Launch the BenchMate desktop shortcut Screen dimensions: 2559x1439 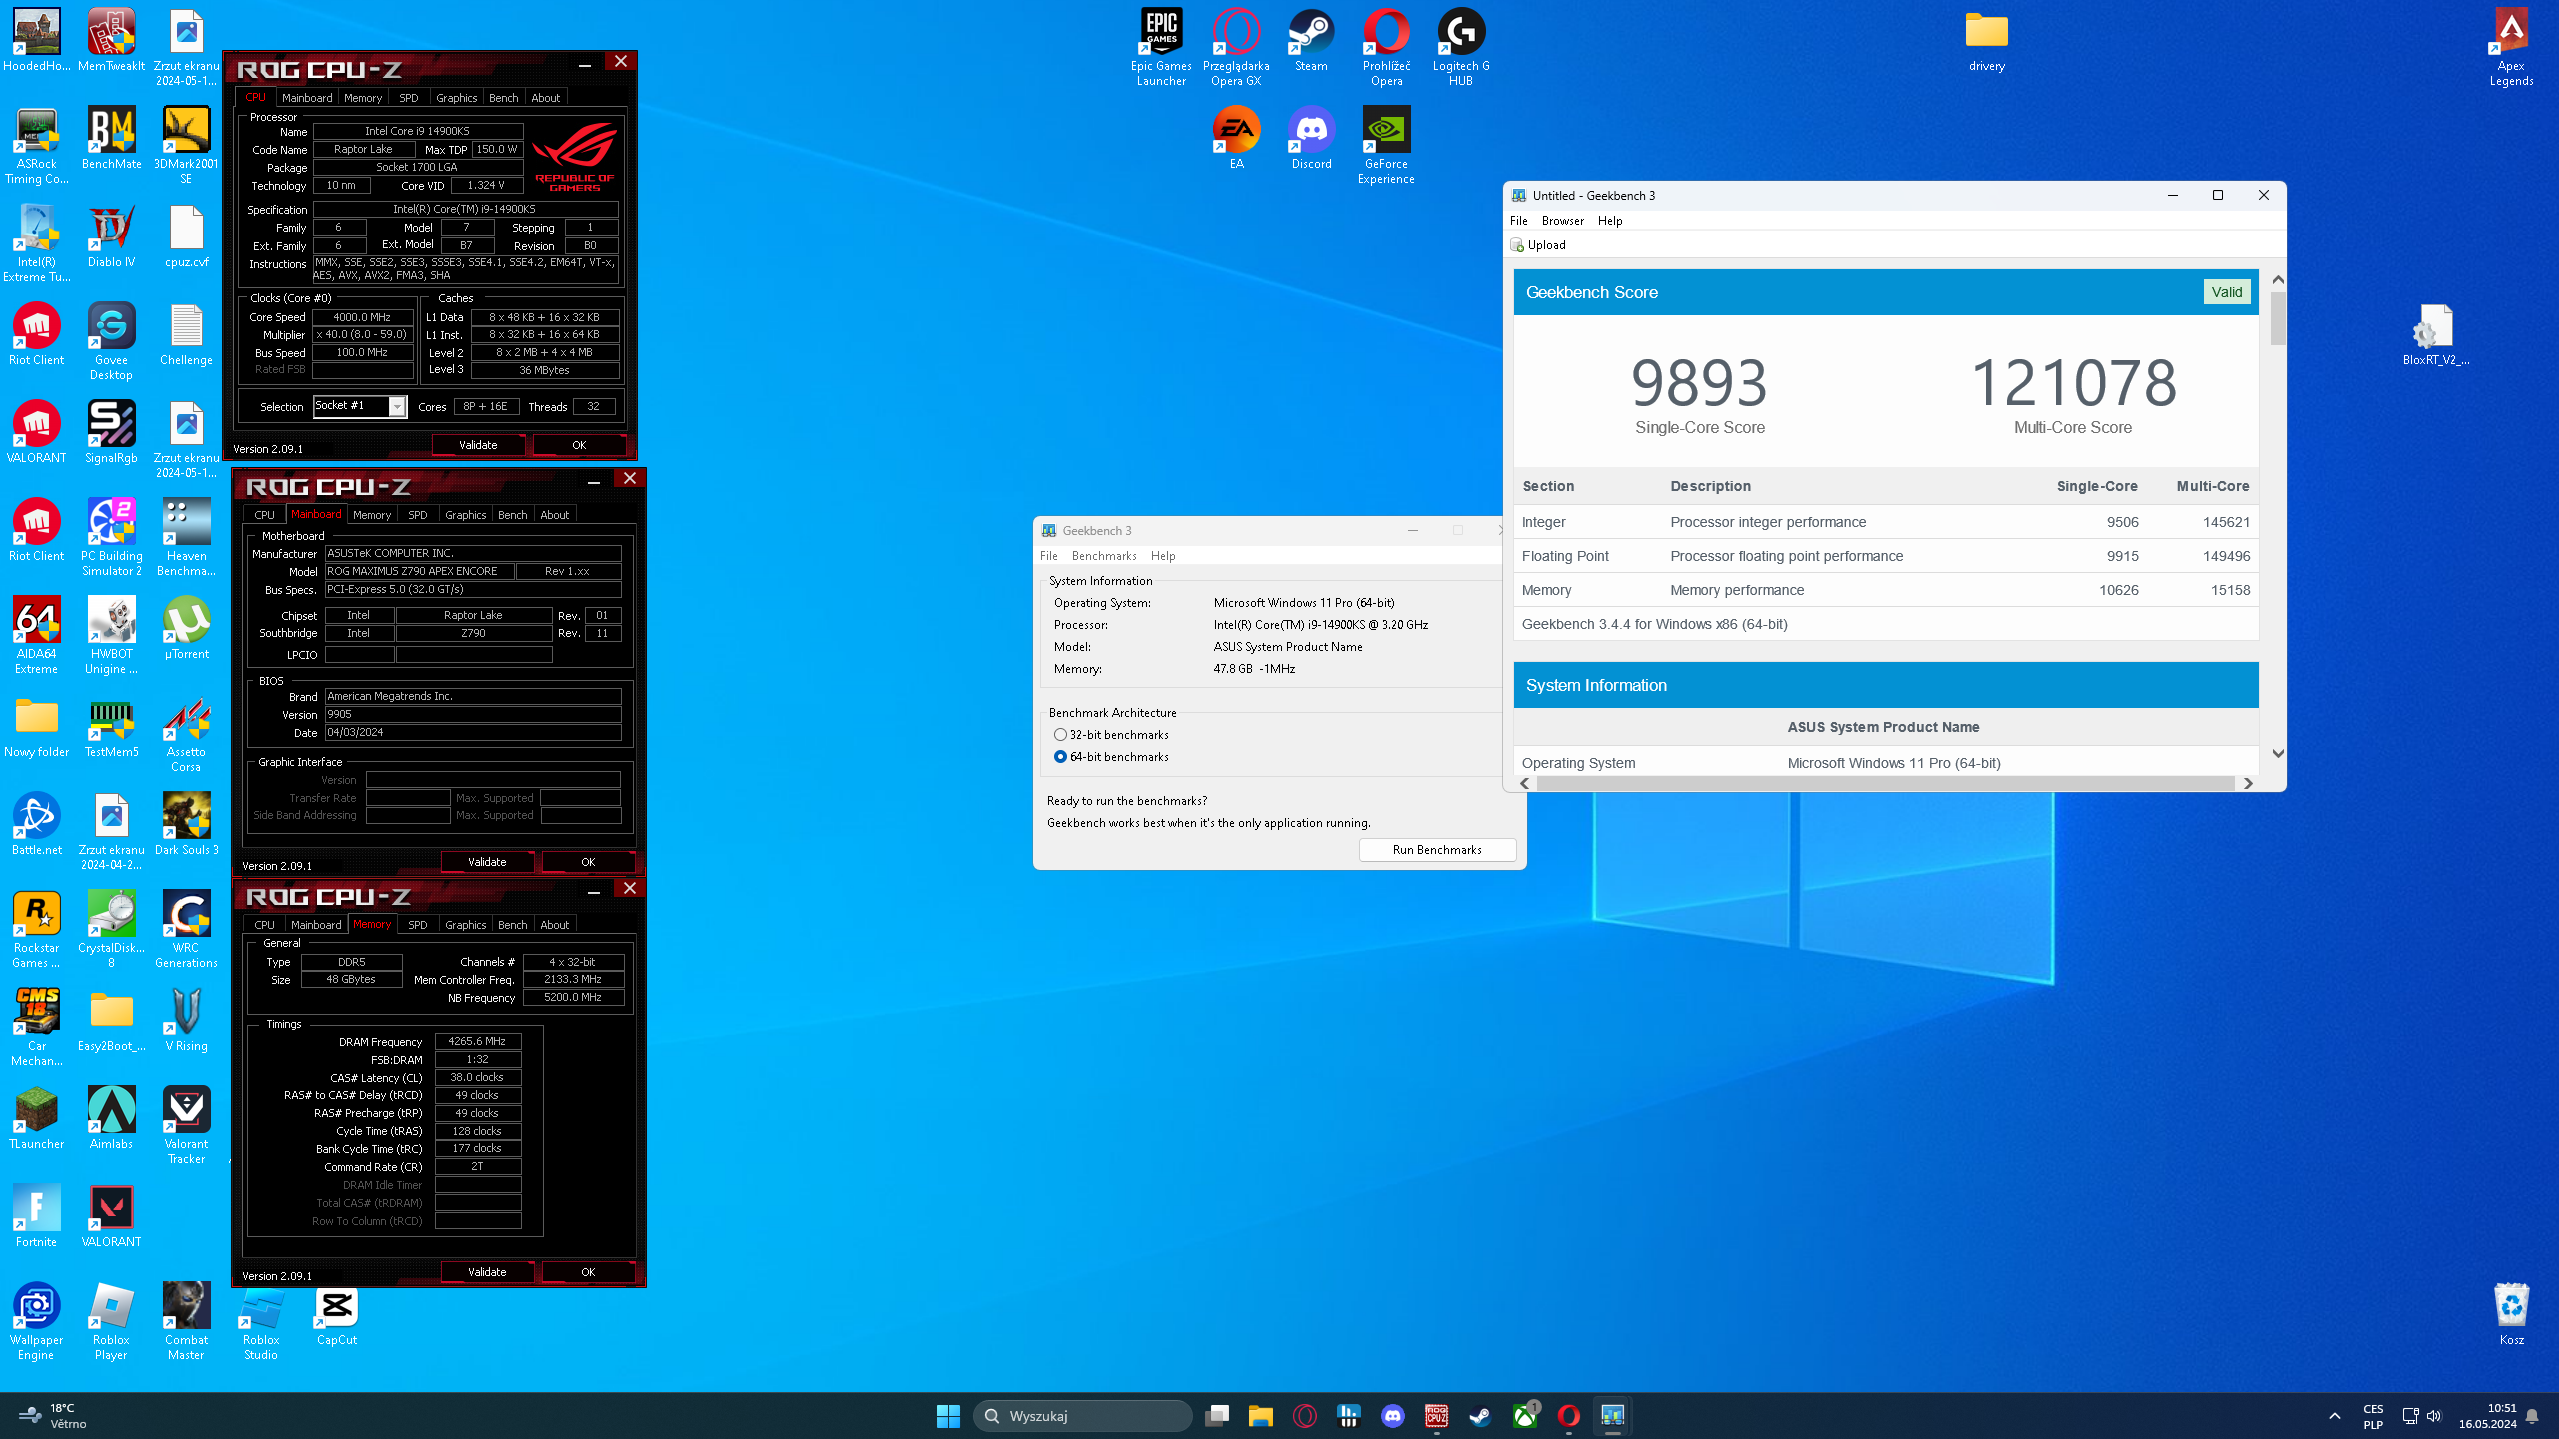pos(111,138)
